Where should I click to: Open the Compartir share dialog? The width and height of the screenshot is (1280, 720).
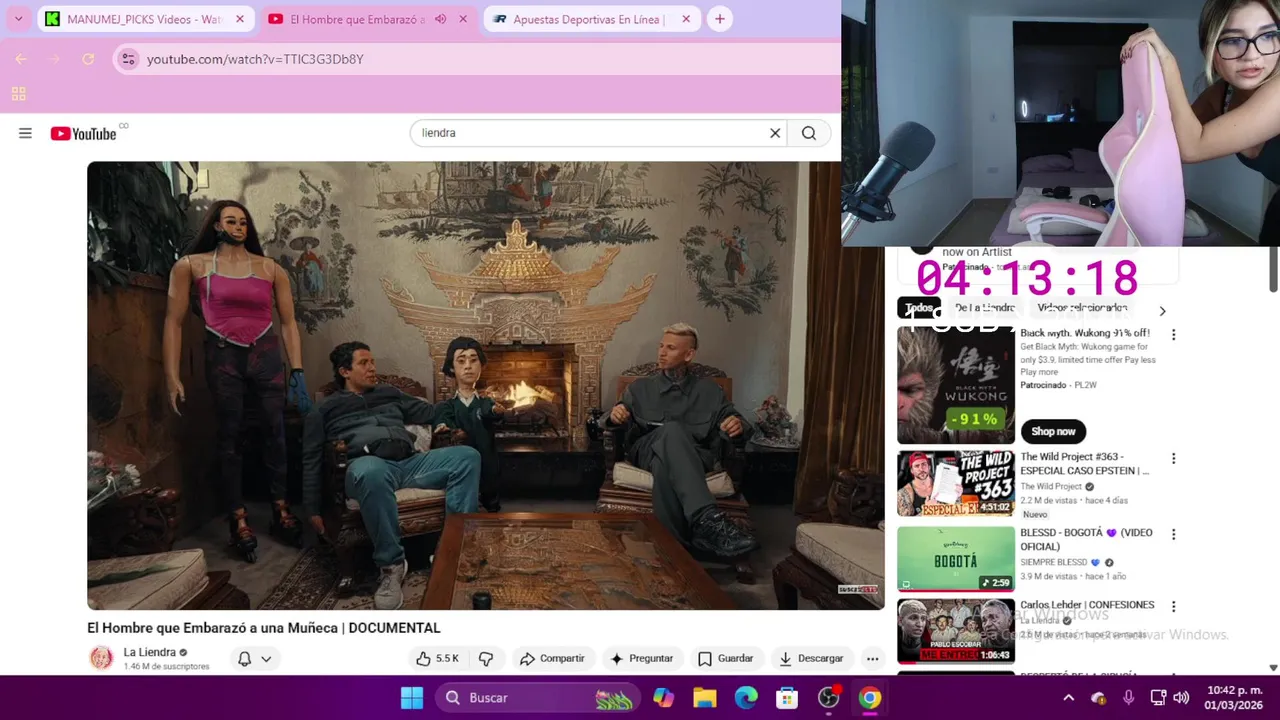tap(552, 658)
